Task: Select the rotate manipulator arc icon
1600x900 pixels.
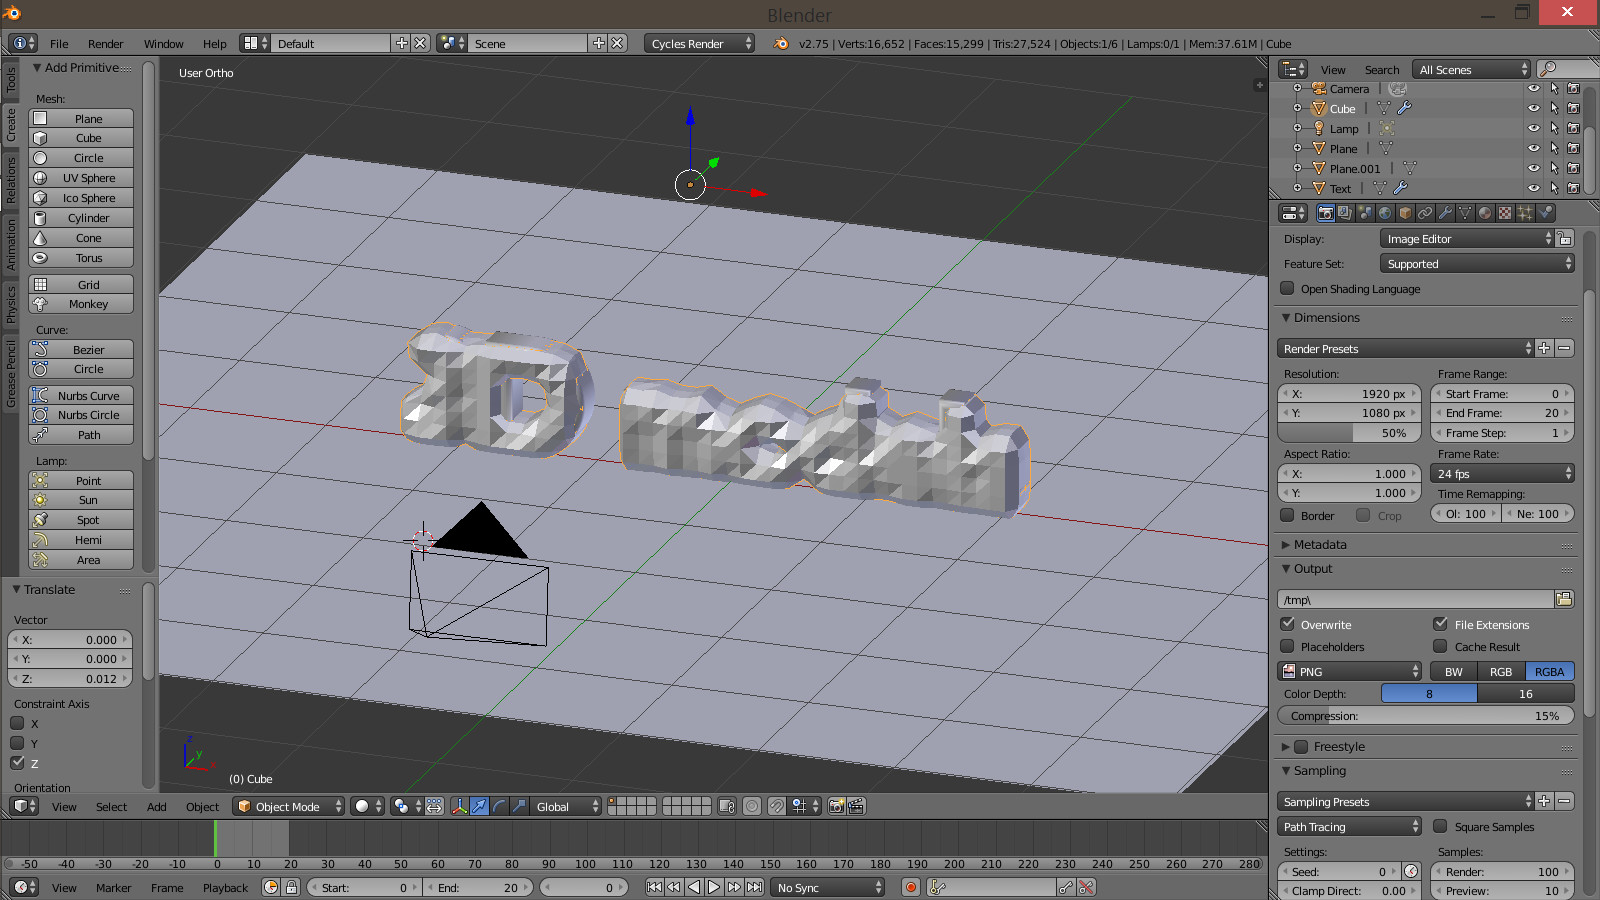Action: pyautogui.click(x=499, y=806)
